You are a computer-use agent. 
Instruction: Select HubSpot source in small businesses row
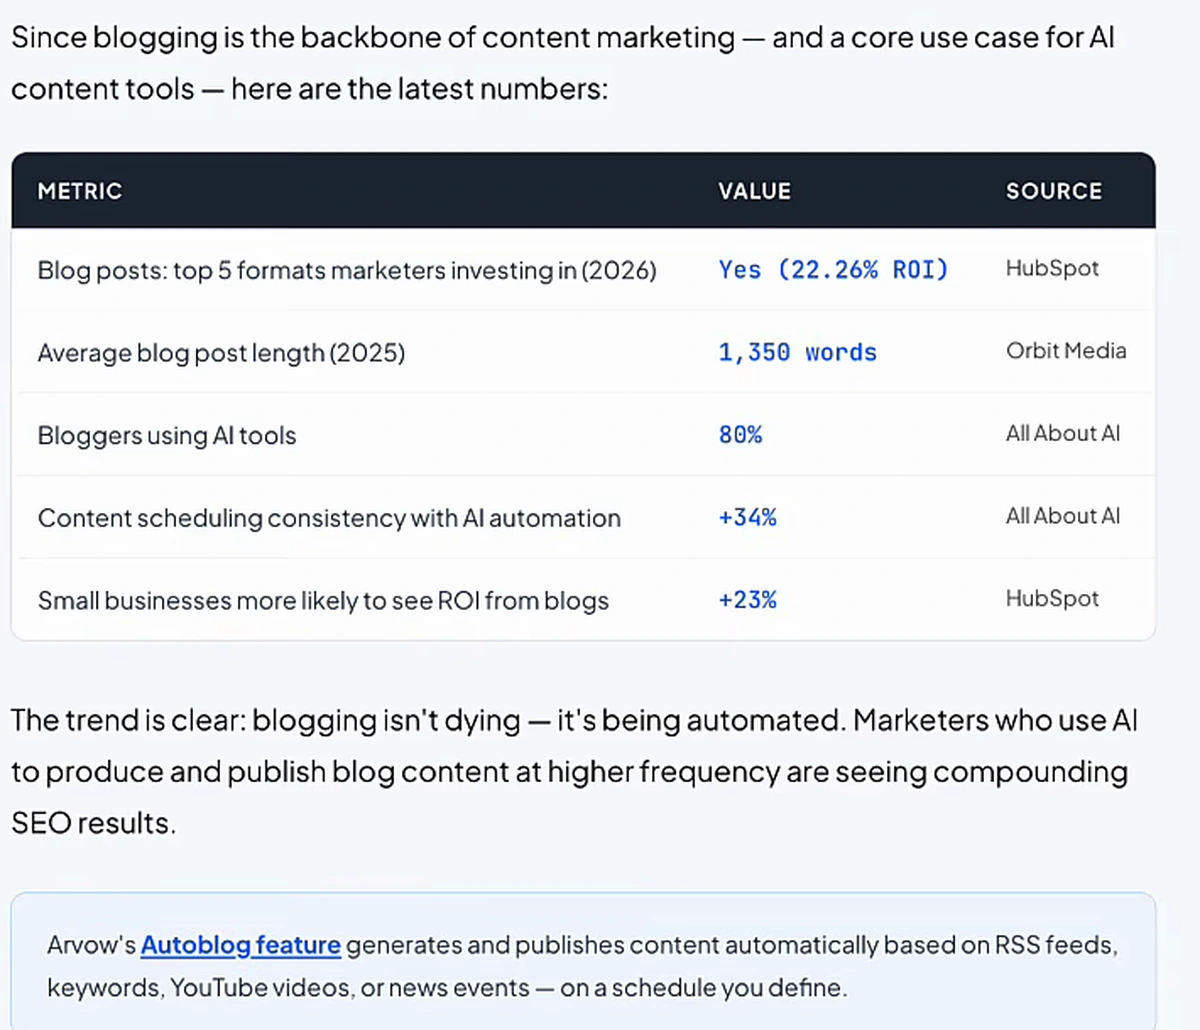coord(1052,598)
